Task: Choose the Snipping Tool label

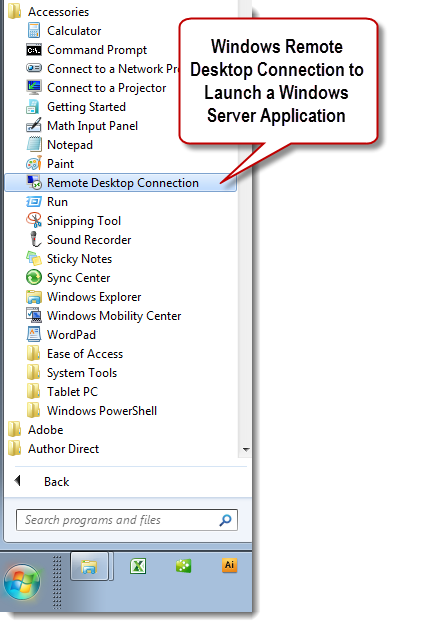Action: tap(84, 221)
